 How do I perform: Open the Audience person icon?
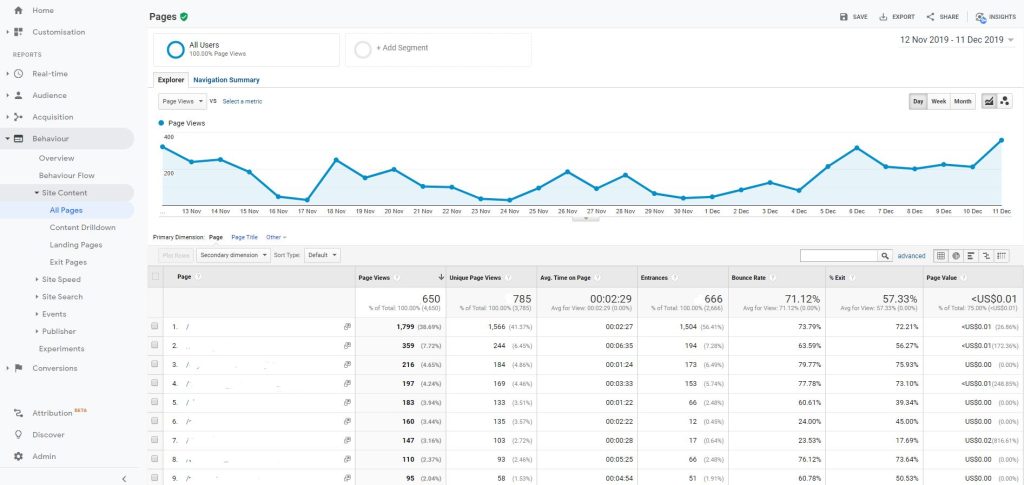[x=18, y=95]
